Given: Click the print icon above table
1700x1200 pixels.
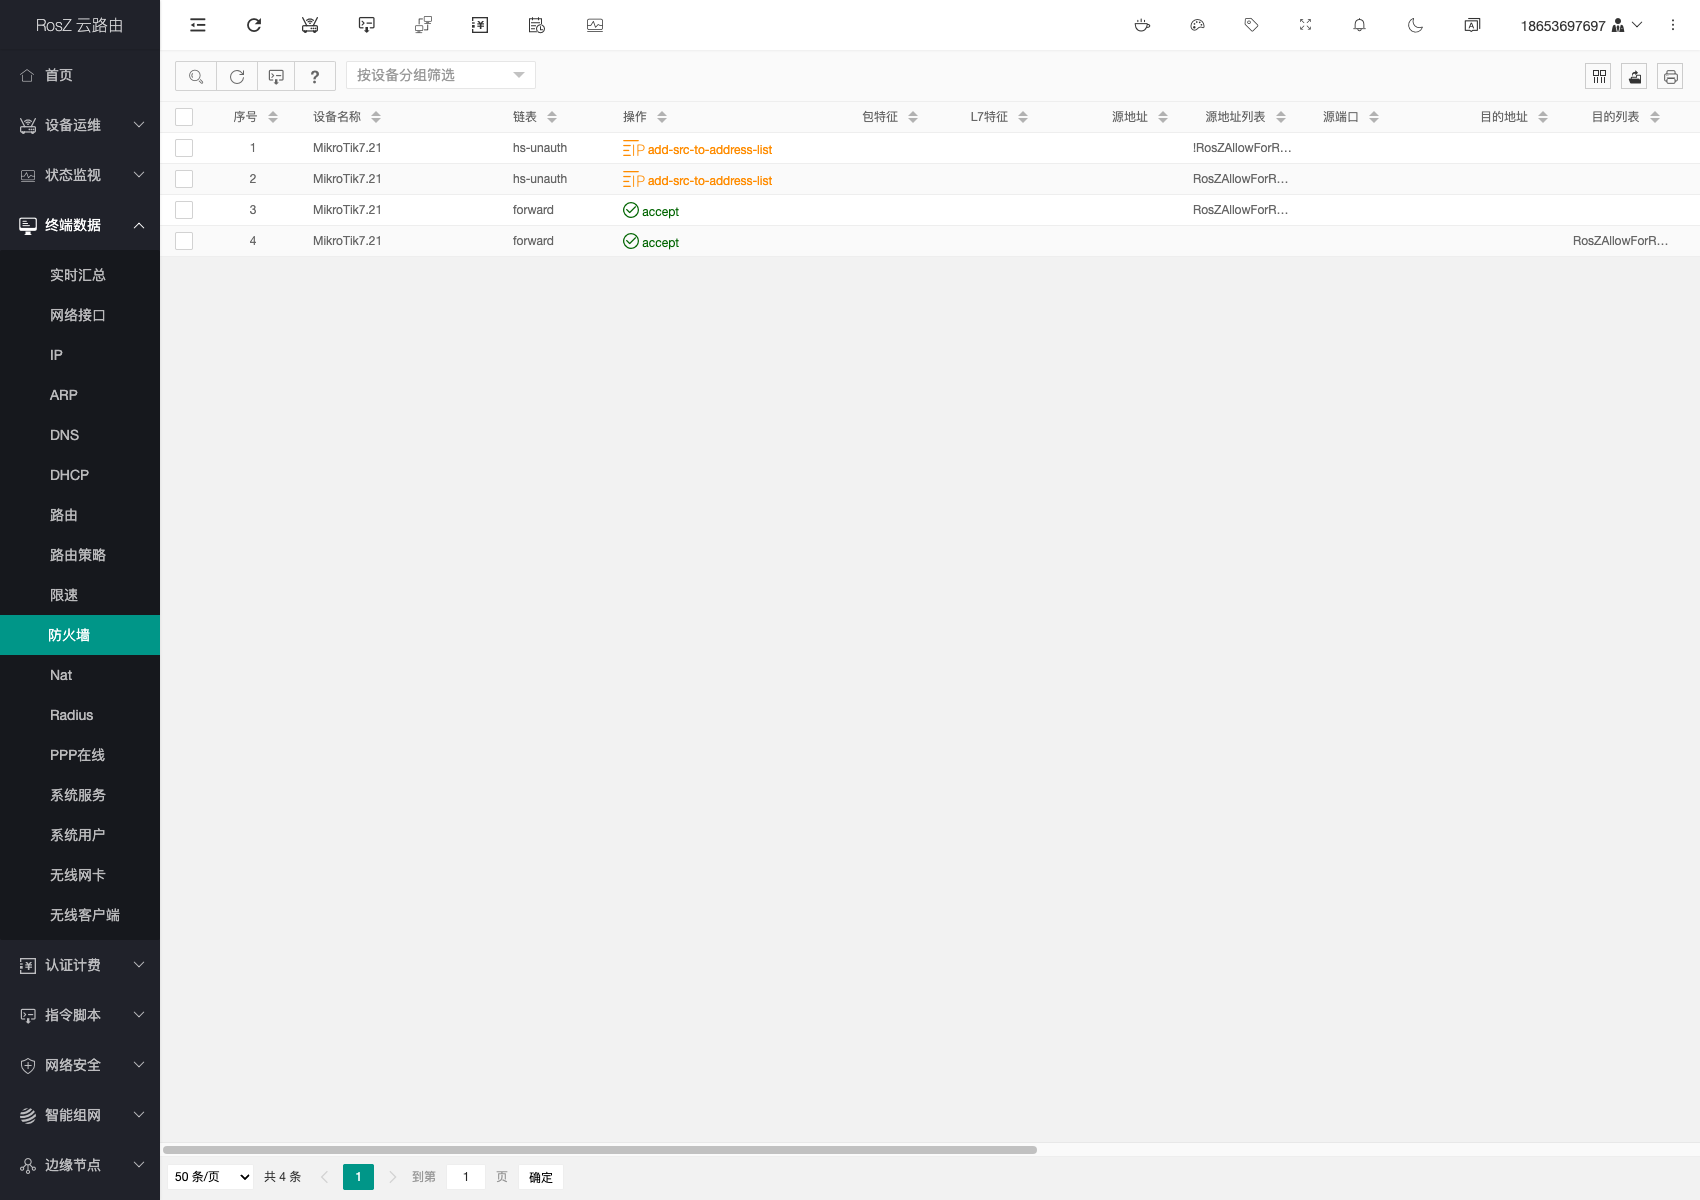Looking at the screenshot, I should [x=1670, y=76].
